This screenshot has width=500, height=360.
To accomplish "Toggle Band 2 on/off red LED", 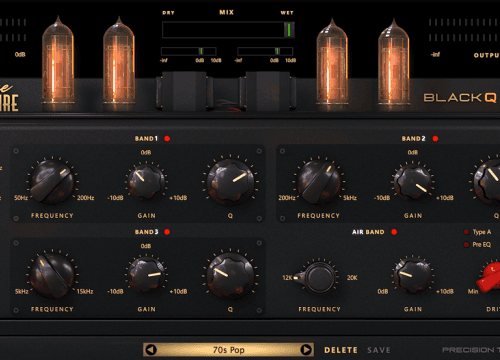I will coord(435,138).
